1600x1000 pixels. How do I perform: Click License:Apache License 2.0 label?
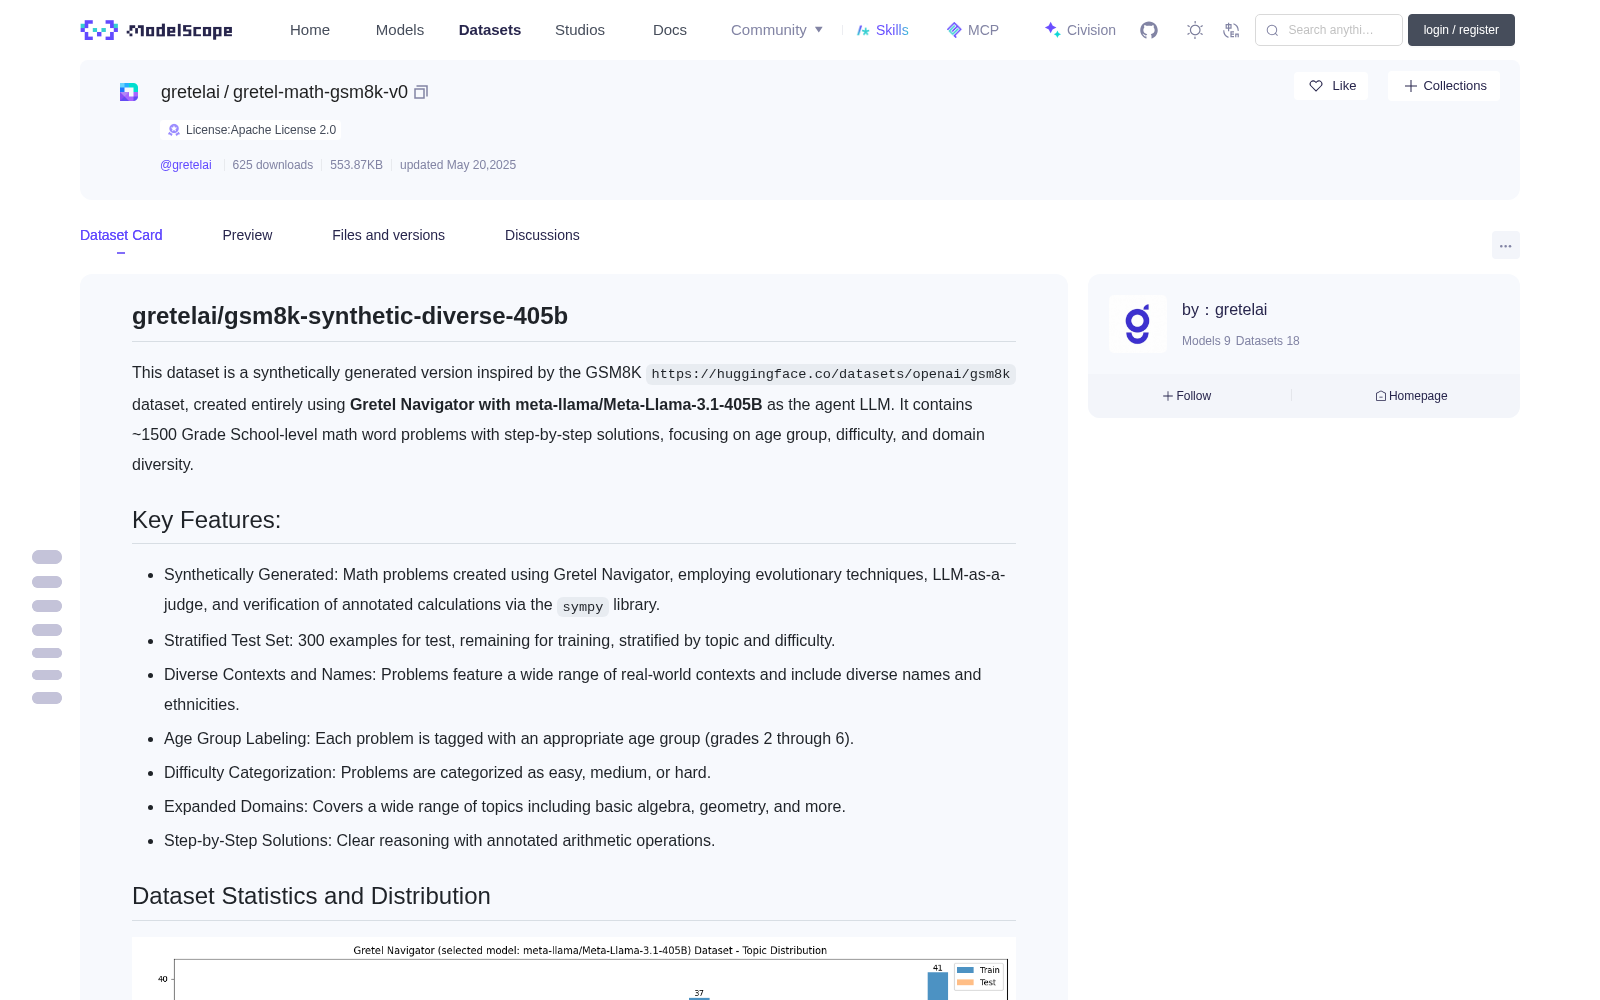pyautogui.click(x=261, y=130)
